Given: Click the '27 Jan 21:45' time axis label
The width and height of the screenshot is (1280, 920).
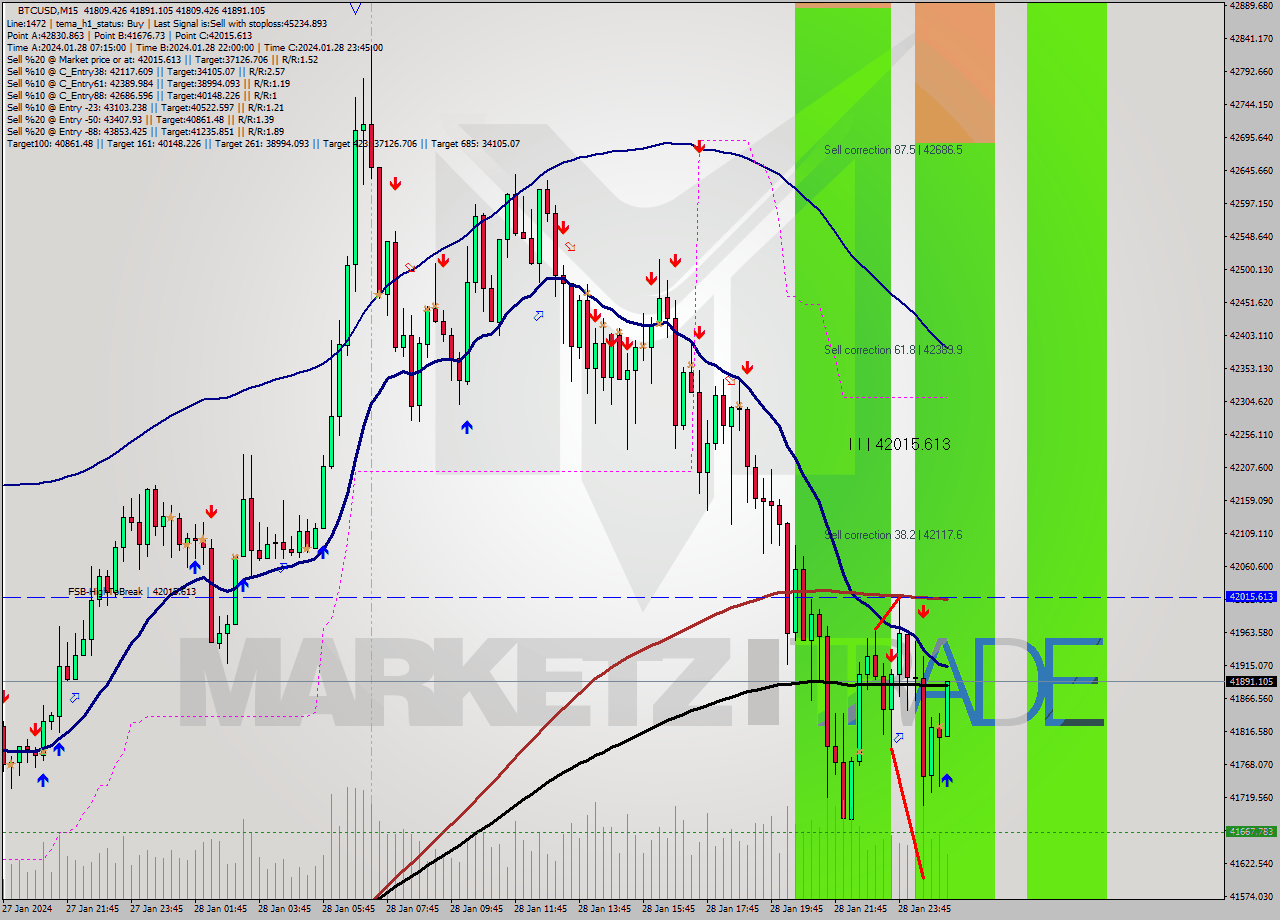Looking at the screenshot, I should (x=92, y=909).
